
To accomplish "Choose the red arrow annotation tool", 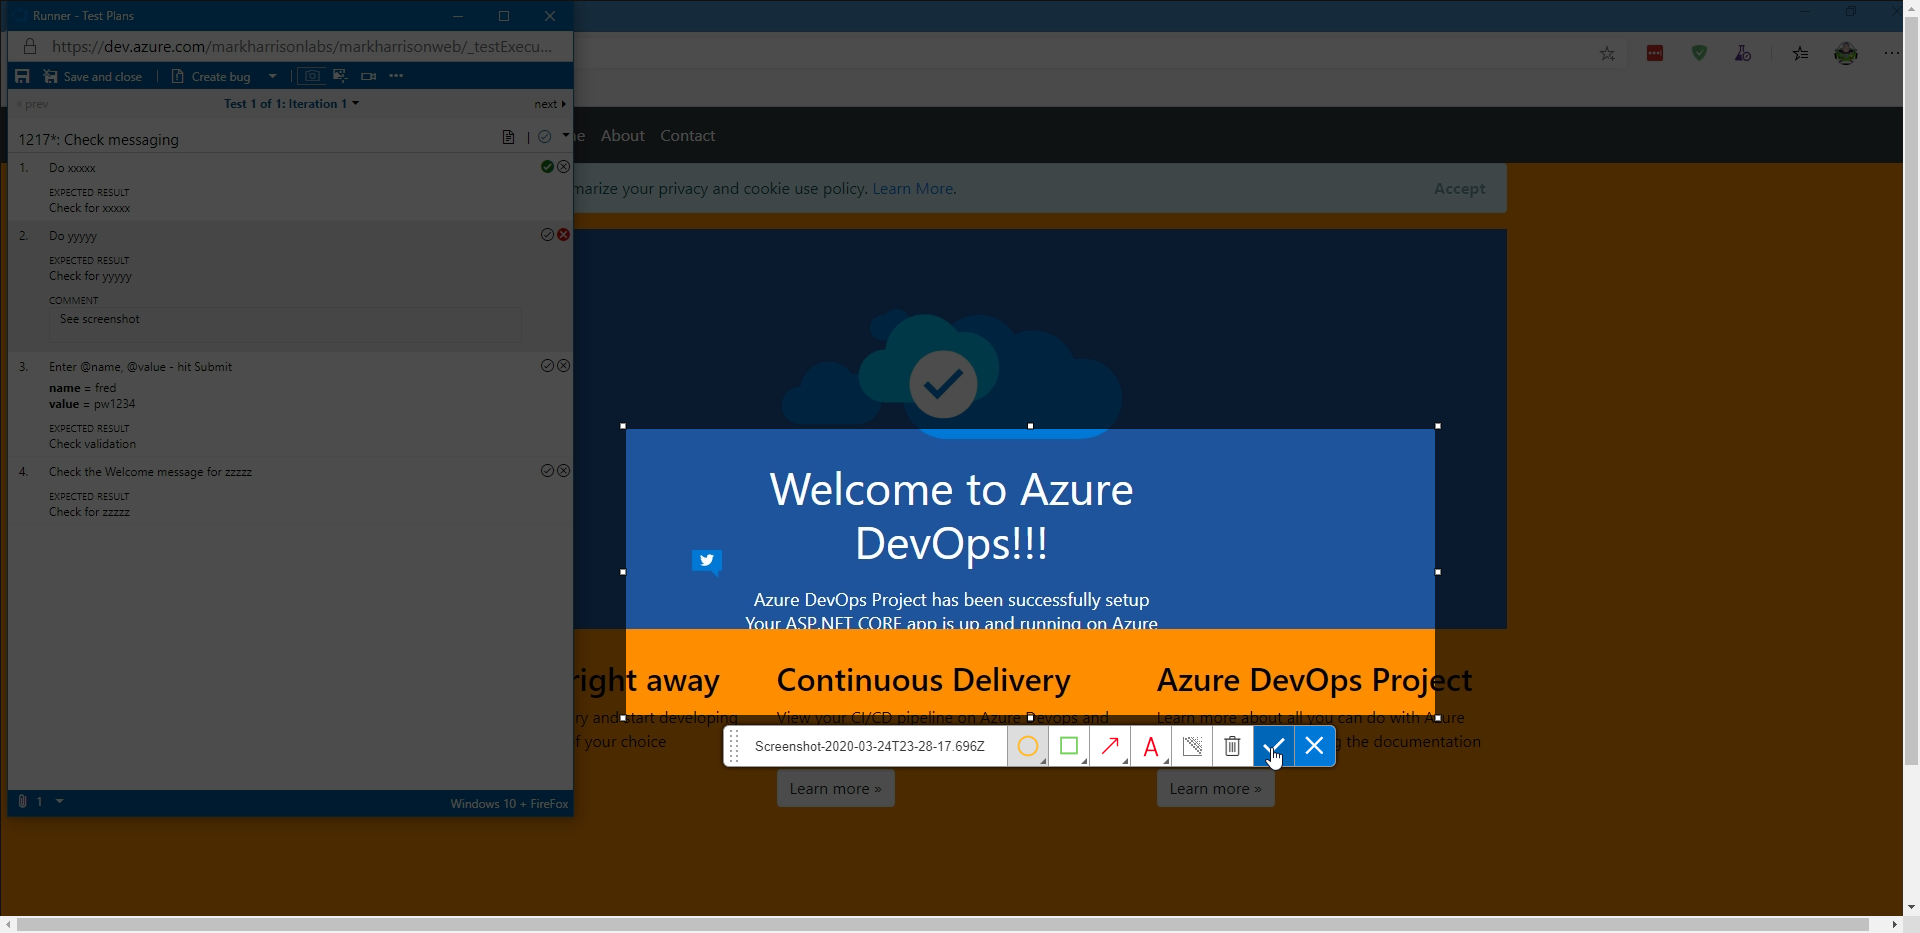I will [1110, 746].
